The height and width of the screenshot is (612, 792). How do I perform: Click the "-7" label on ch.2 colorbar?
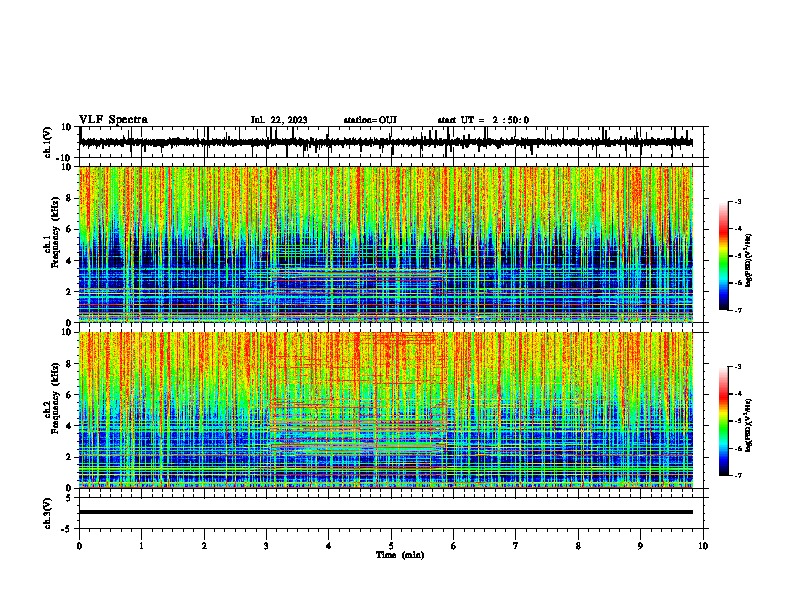click(x=737, y=475)
